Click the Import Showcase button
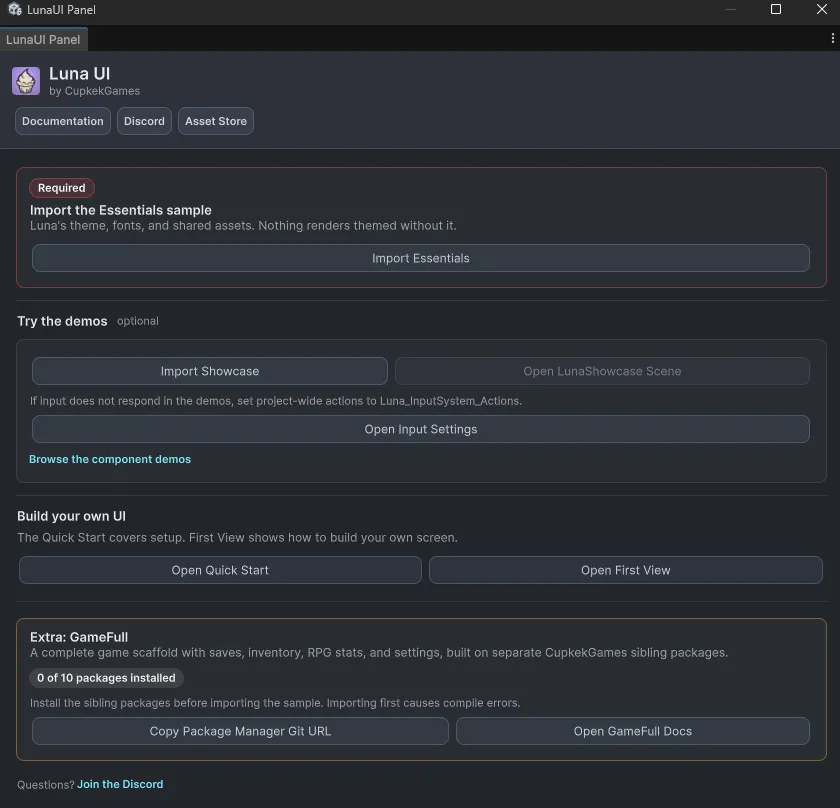Screen dimensions: 840x808 [x=209, y=371]
